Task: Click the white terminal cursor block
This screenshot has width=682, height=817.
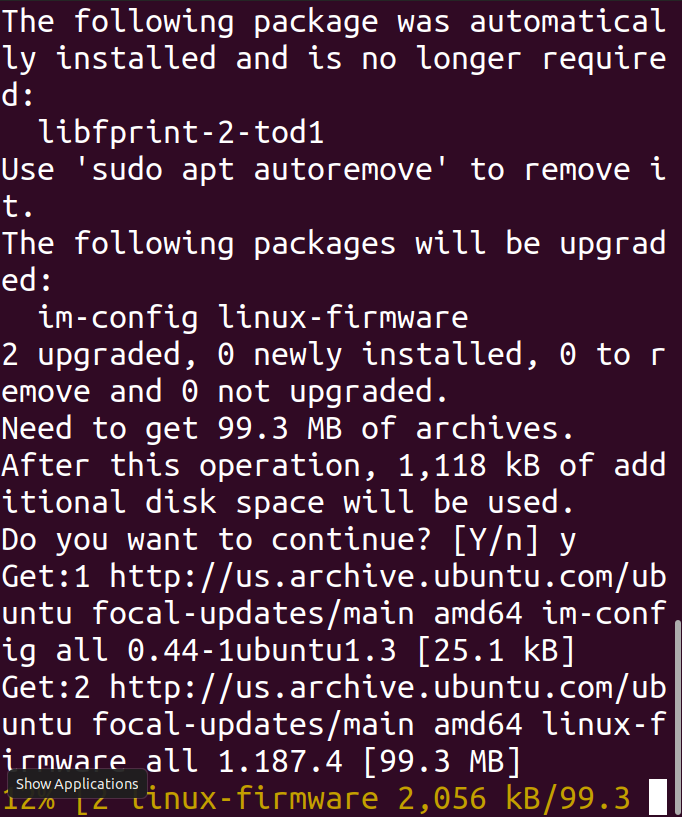Action: [657, 797]
